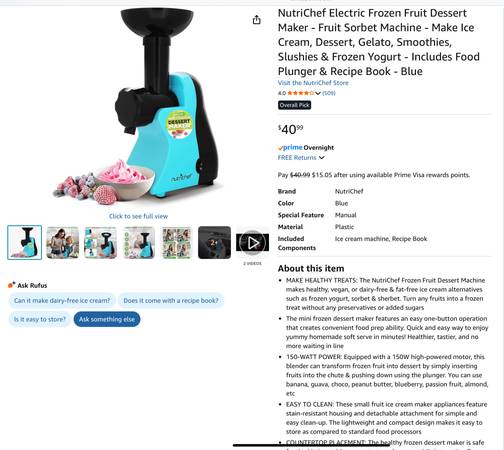
Task: Click the star rating icons
Action: click(x=300, y=93)
